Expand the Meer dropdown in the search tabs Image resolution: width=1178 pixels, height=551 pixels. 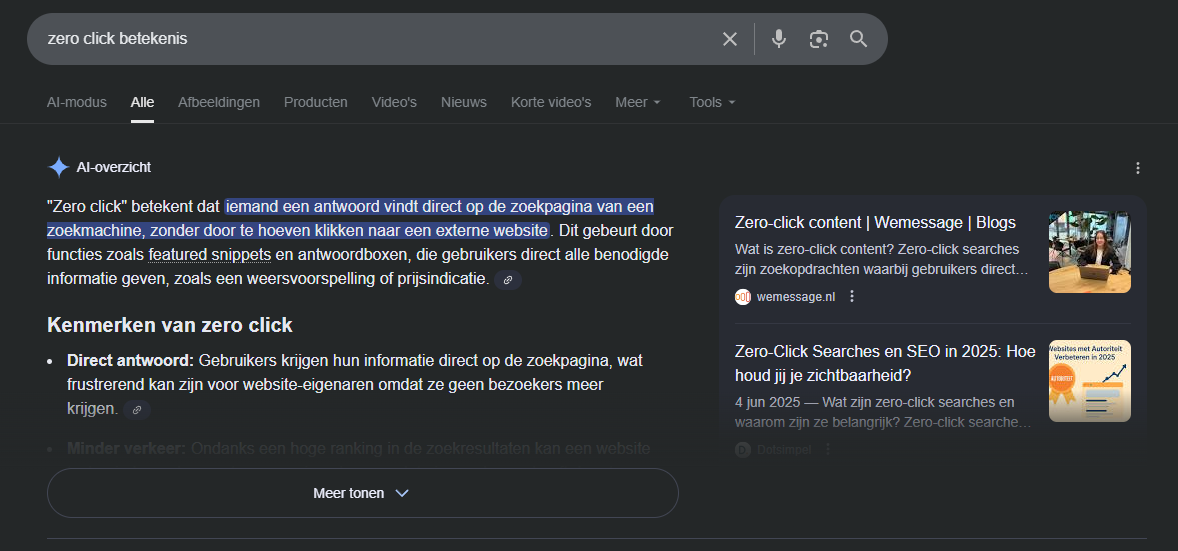click(638, 102)
